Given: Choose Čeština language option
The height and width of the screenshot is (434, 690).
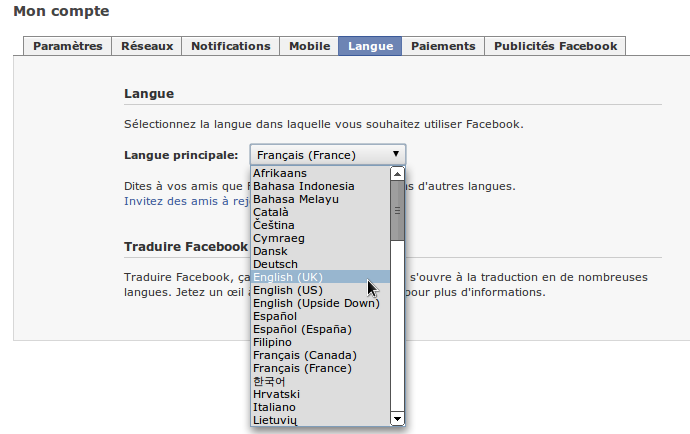Looking at the screenshot, I should (x=320, y=225).
